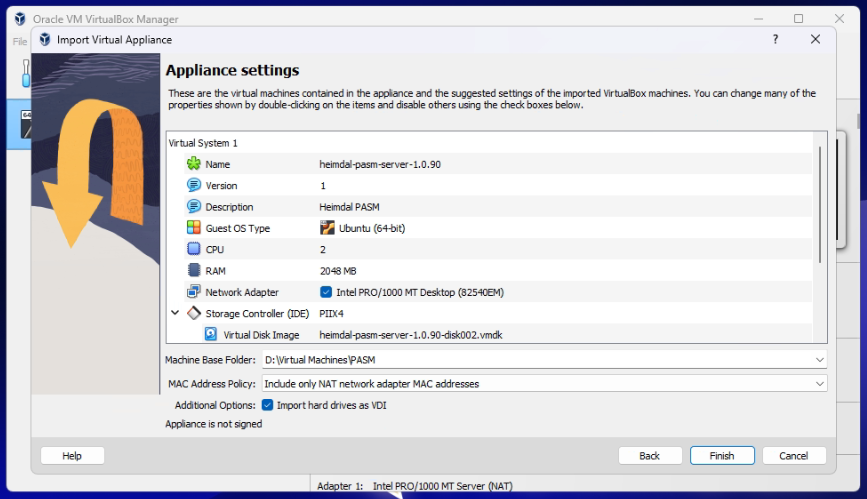The height and width of the screenshot is (499, 867).
Task: Click the Guest OS Type row label
Action: (238, 228)
